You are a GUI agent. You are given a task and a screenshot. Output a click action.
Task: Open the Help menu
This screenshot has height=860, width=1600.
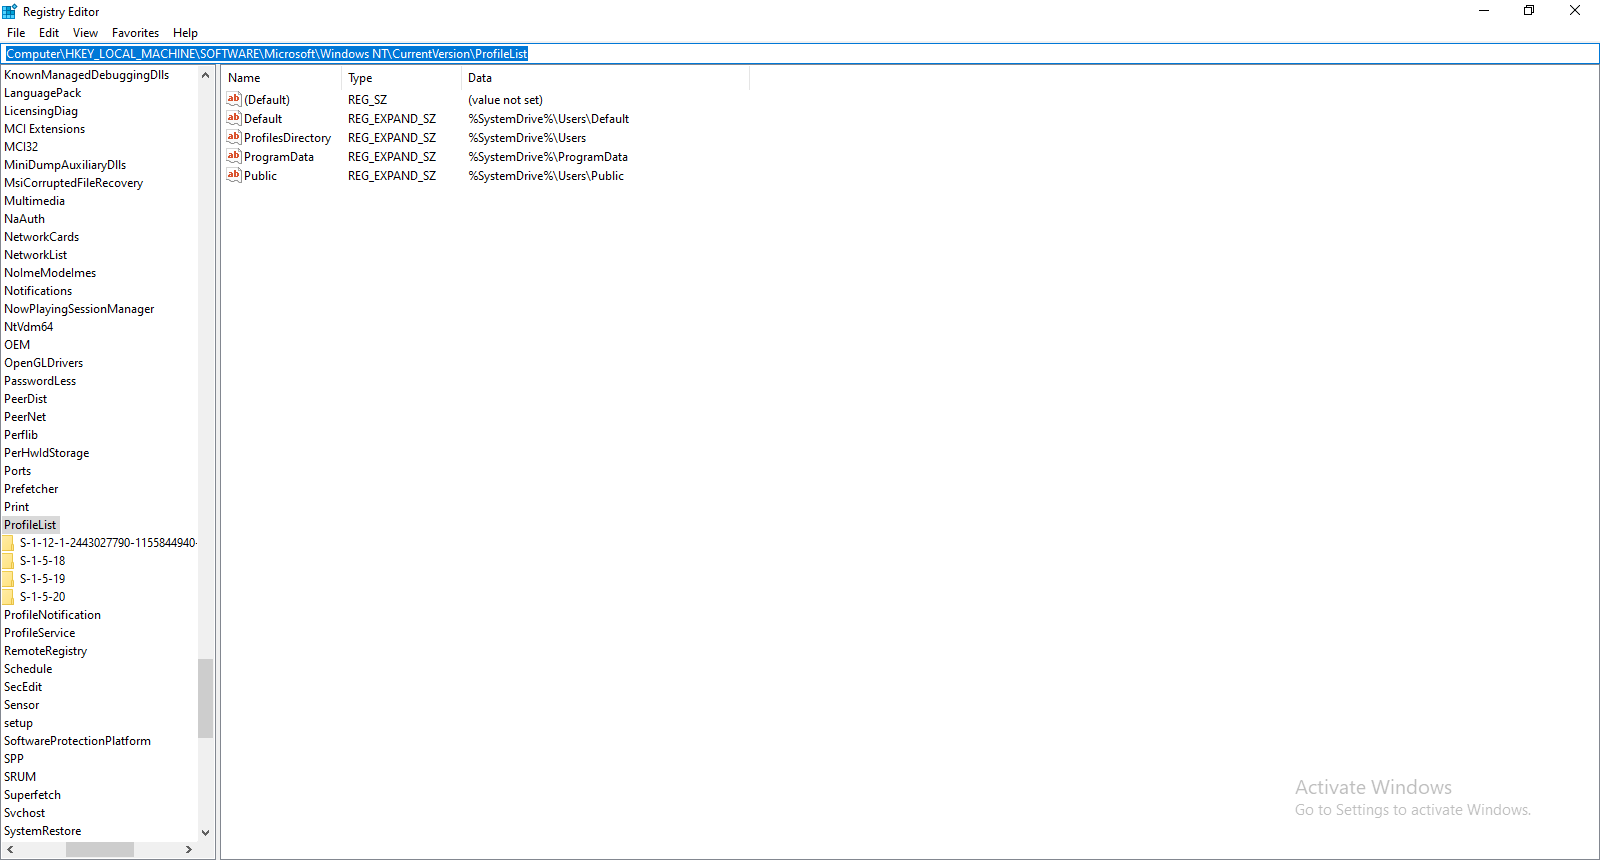point(185,33)
